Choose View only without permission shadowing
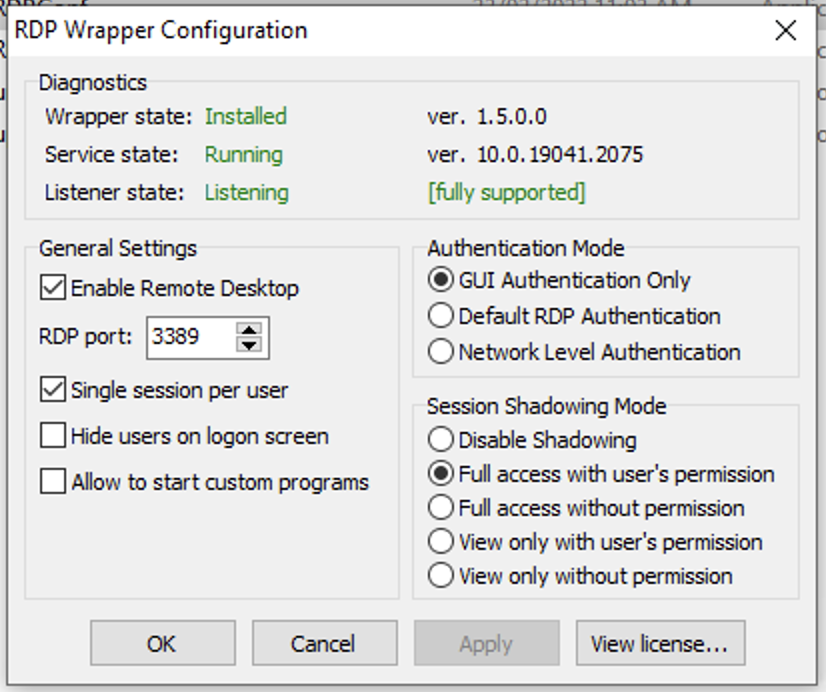Viewport: 826px width, 692px height. 440,575
